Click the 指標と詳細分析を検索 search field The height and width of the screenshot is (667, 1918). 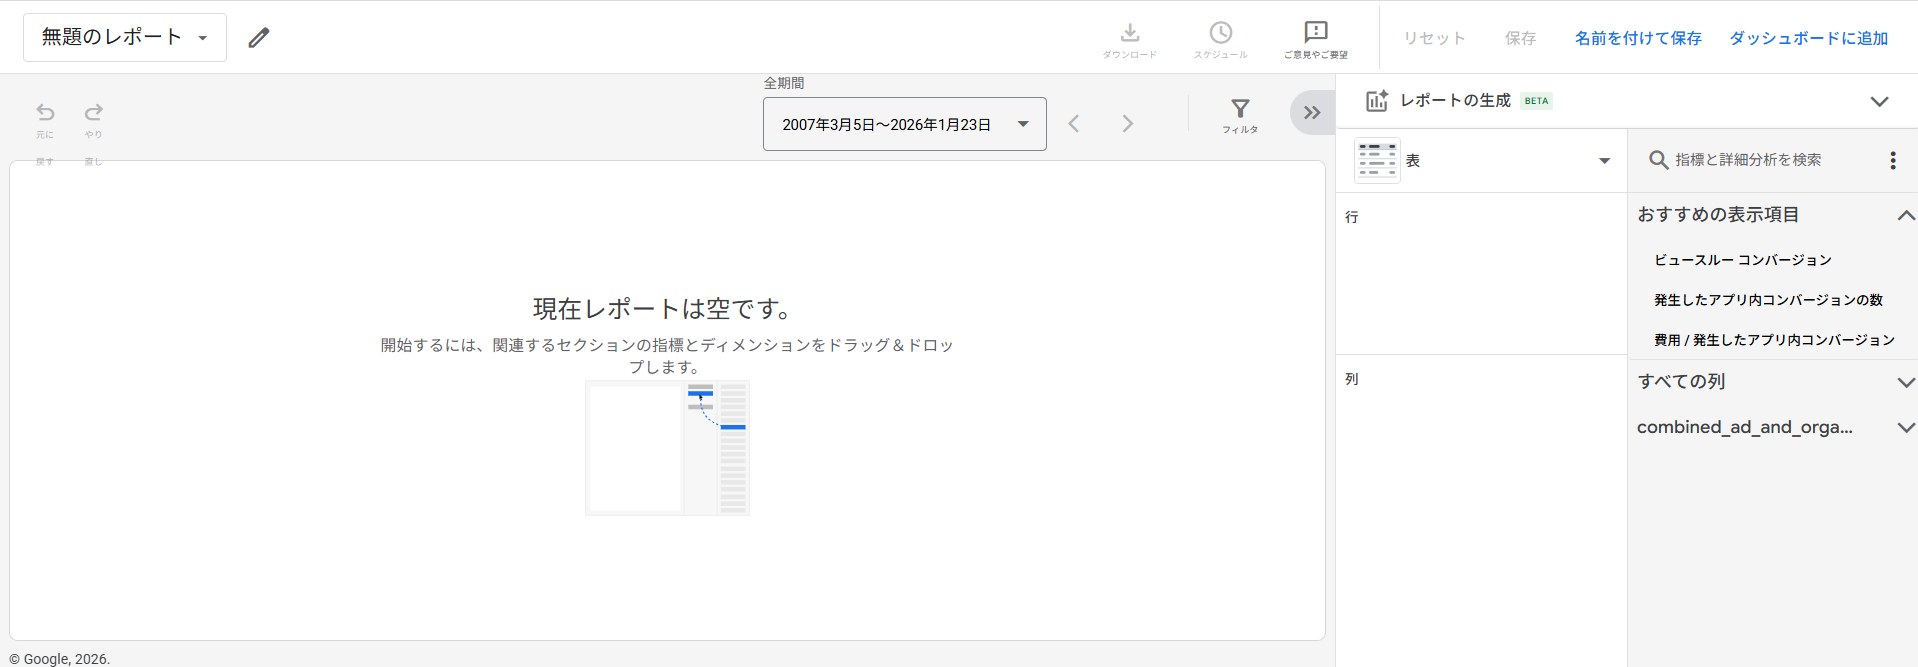coord(1748,160)
